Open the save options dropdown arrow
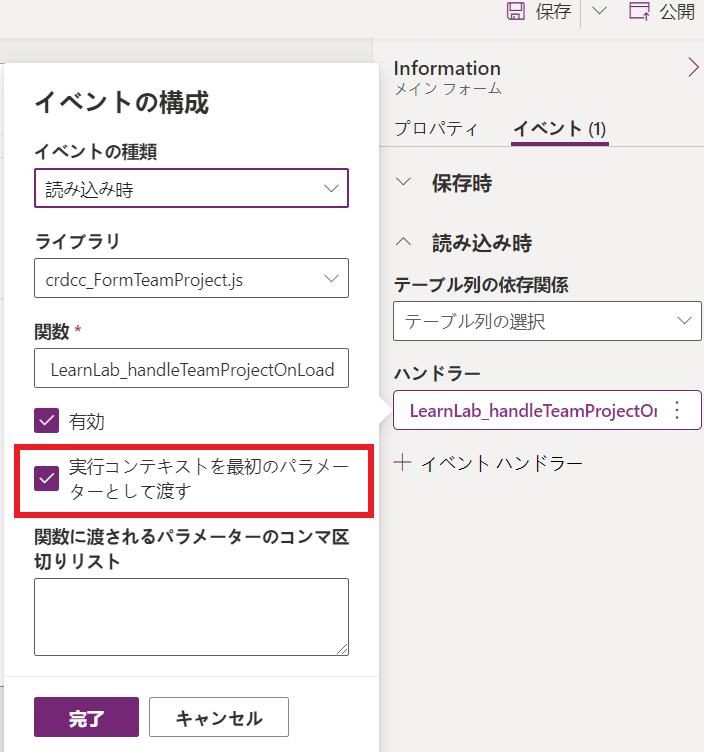The height and width of the screenshot is (752, 704). pos(599,12)
